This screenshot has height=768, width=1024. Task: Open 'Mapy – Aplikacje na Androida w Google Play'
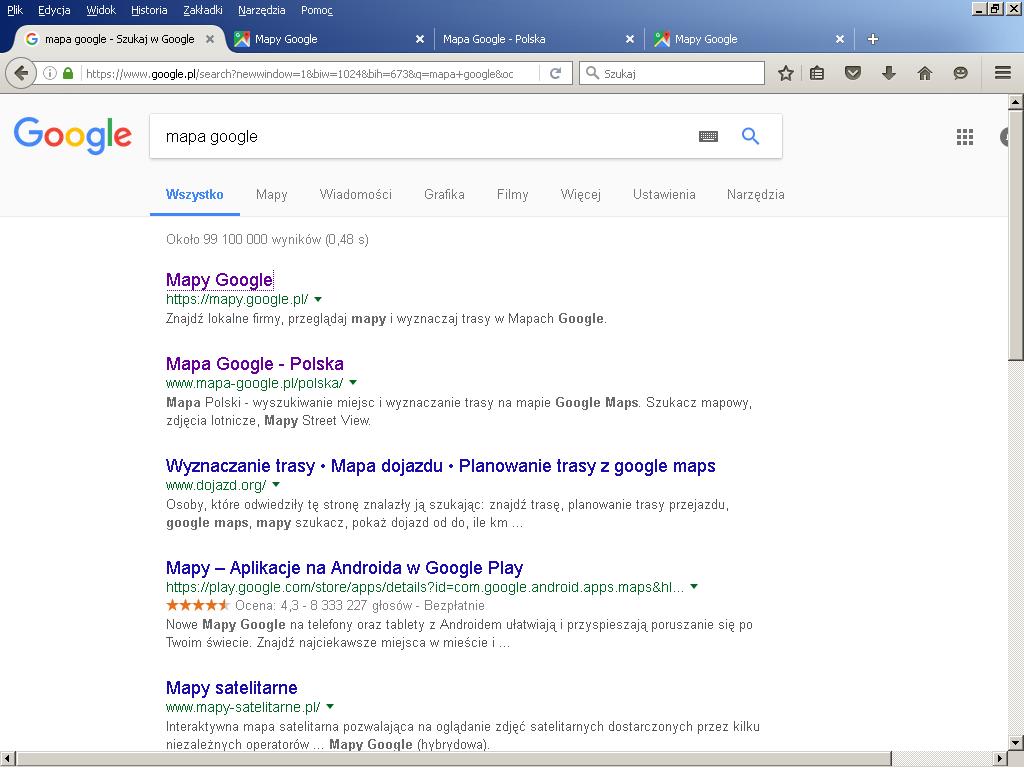click(345, 568)
